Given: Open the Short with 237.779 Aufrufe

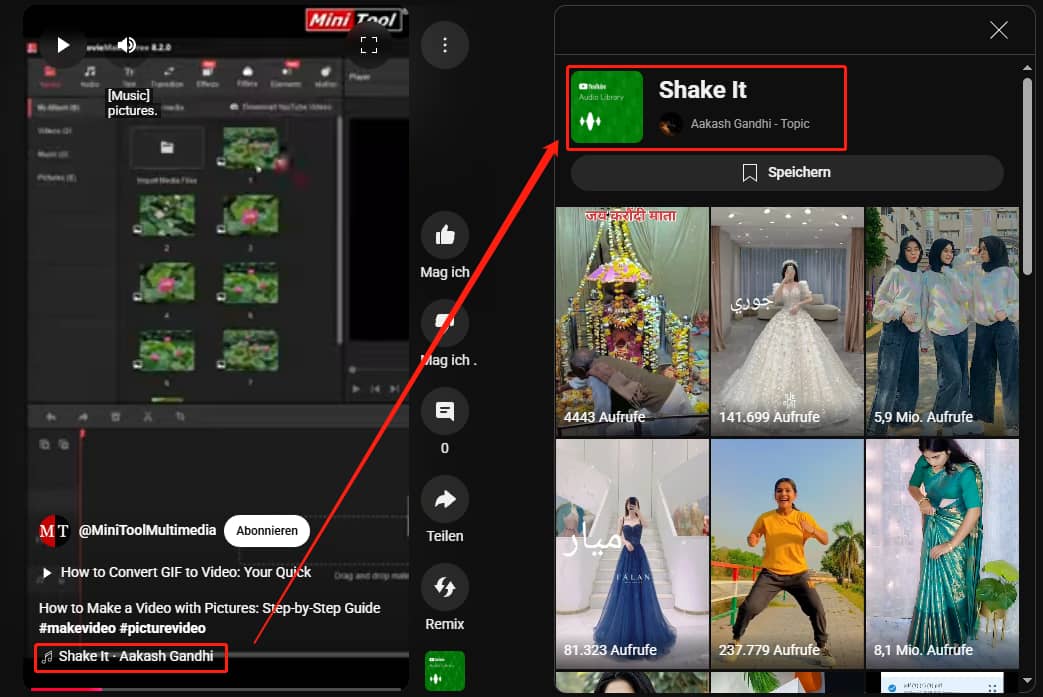Looking at the screenshot, I should 787,553.
